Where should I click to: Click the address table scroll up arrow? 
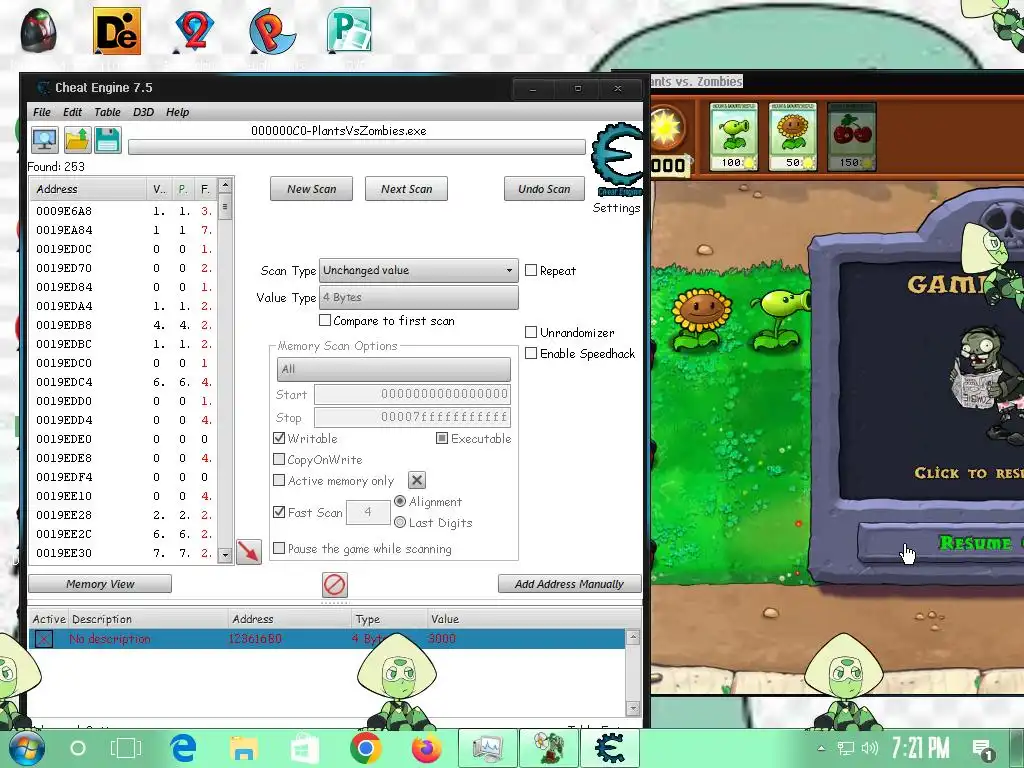coord(632,637)
